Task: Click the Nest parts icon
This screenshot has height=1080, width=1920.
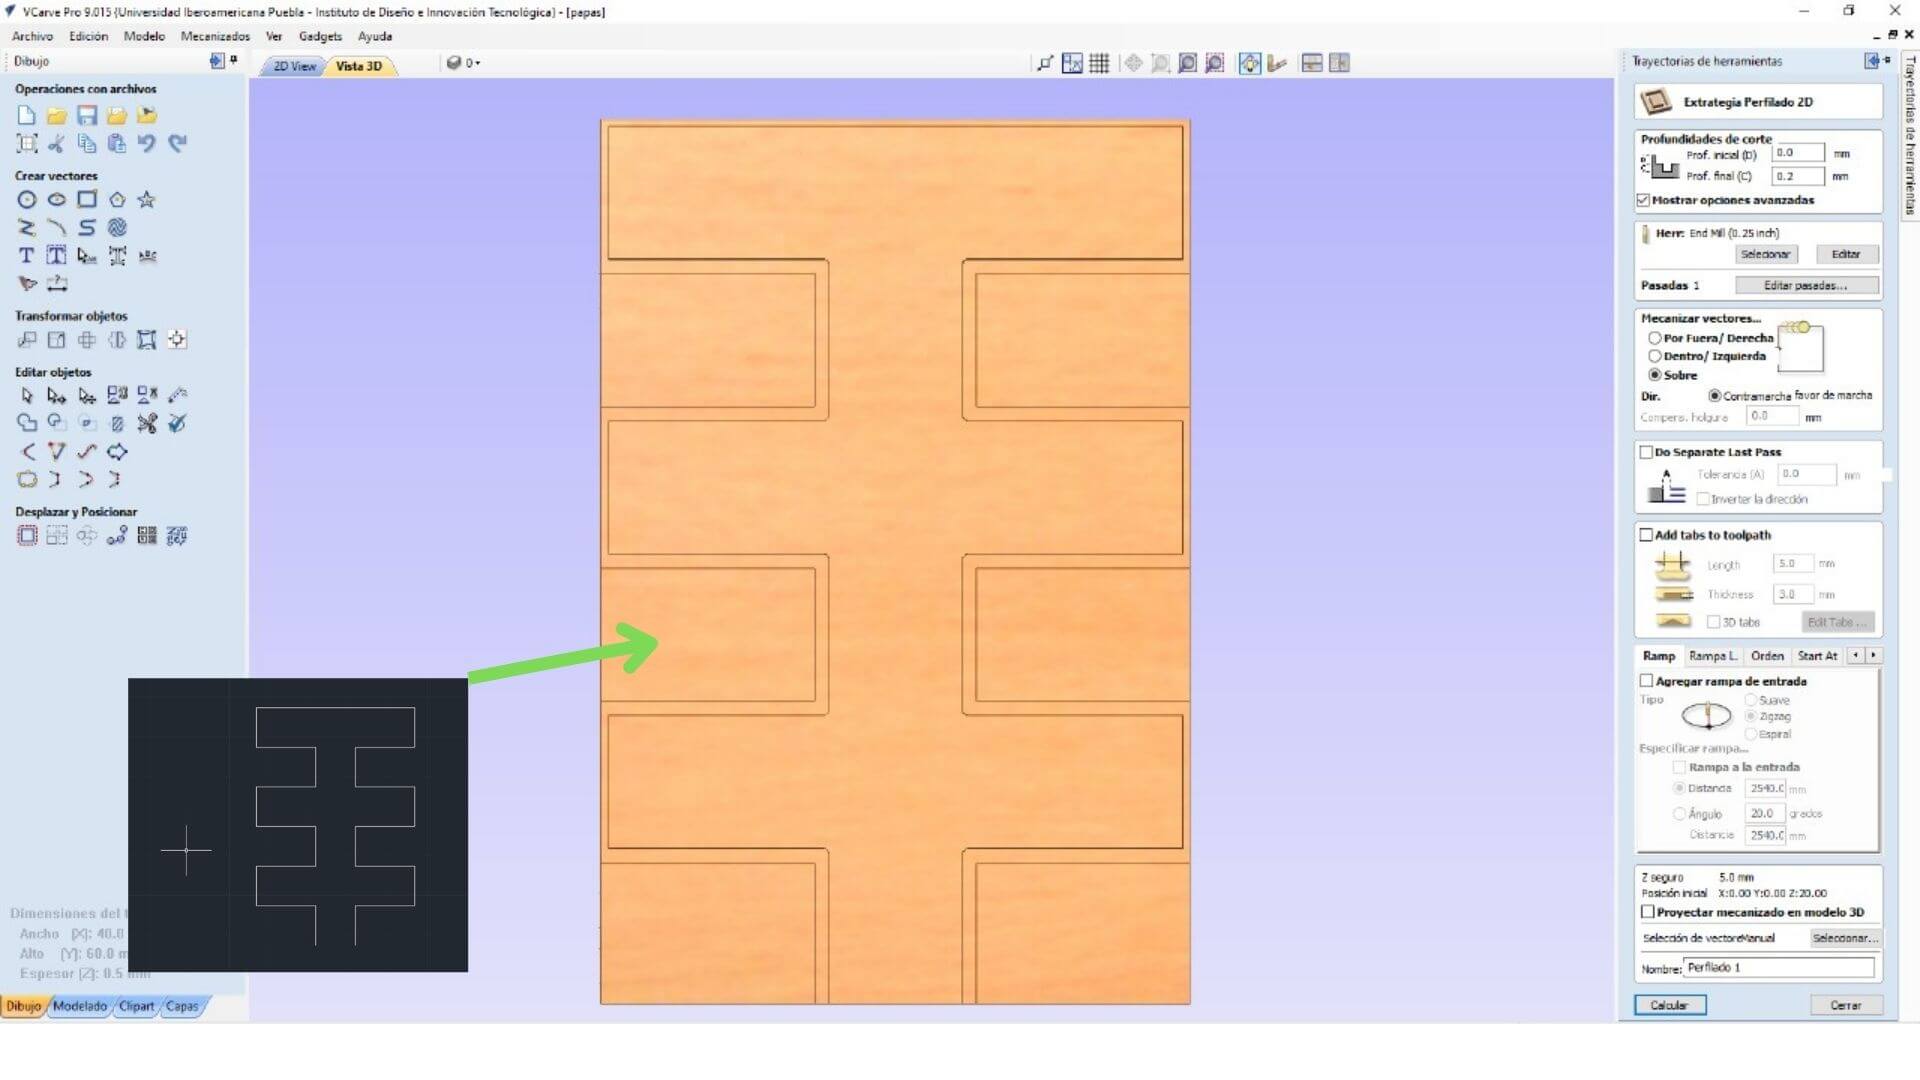Action: tap(177, 536)
